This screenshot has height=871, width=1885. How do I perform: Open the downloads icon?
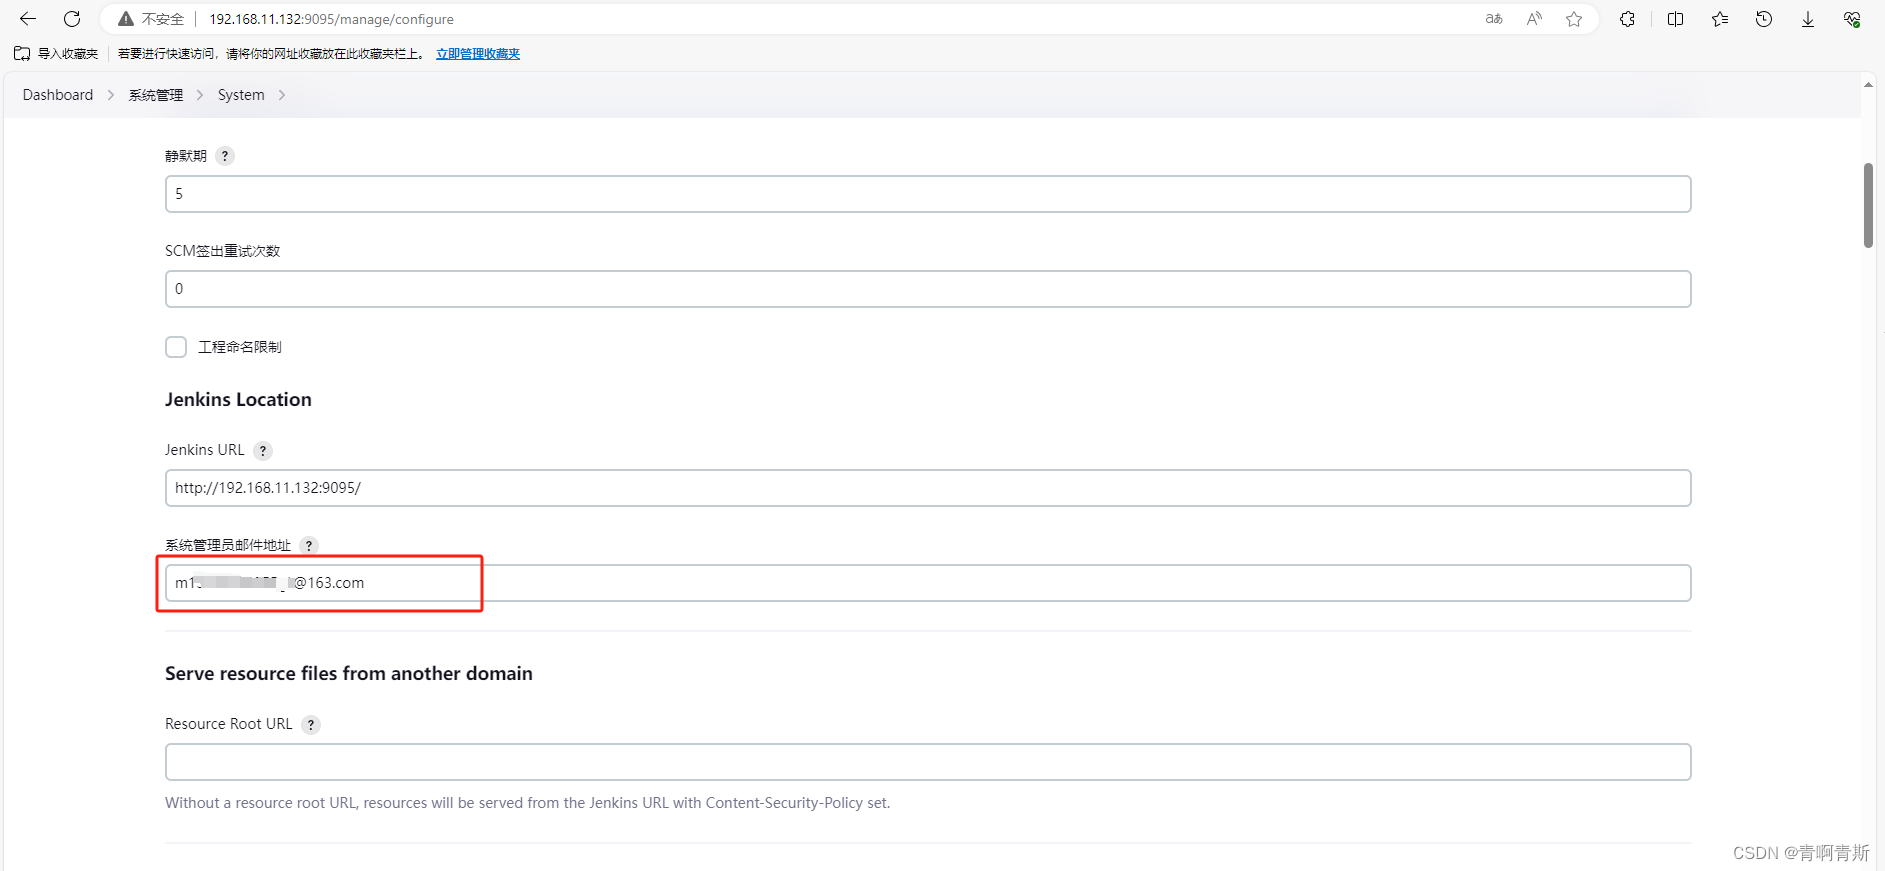1808,19
